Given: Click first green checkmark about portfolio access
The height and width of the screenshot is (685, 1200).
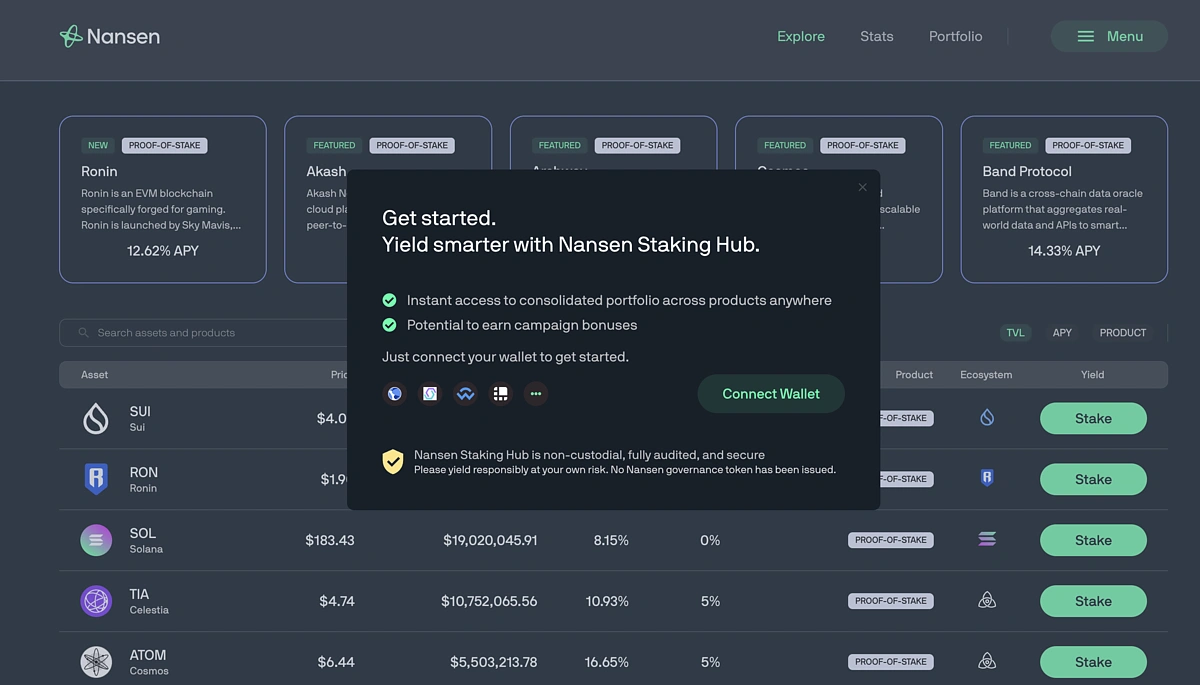Looking at the screenshot, I should (389, 300).
